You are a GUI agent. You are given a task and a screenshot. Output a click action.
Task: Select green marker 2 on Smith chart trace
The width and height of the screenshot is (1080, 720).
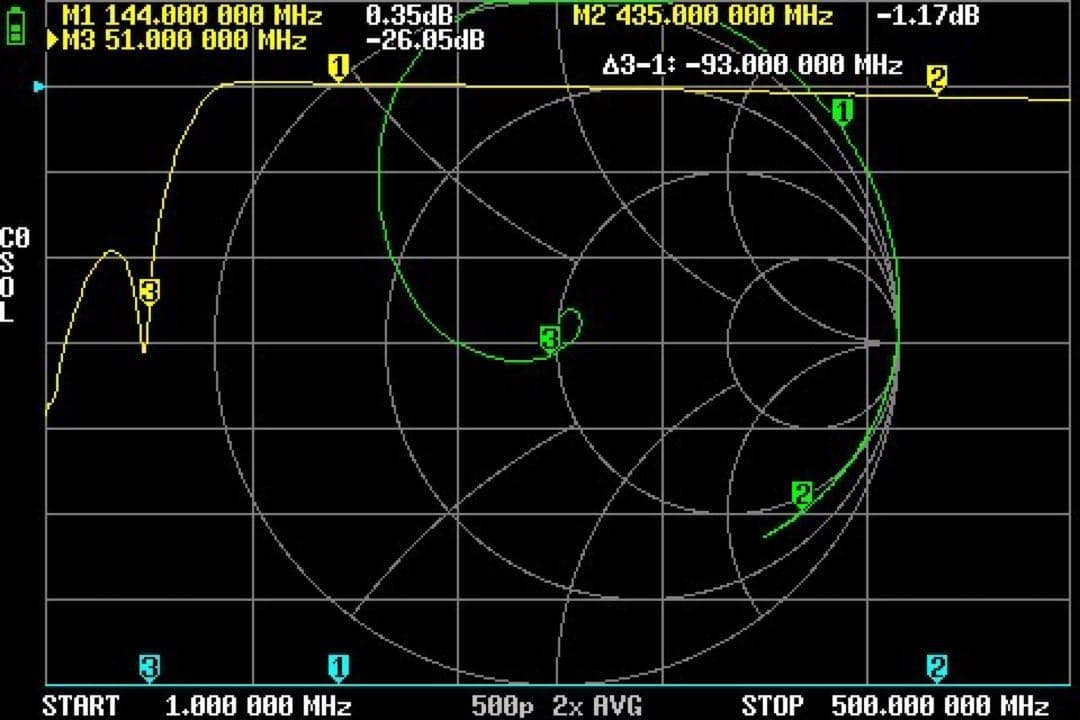[x=802, y=494]
